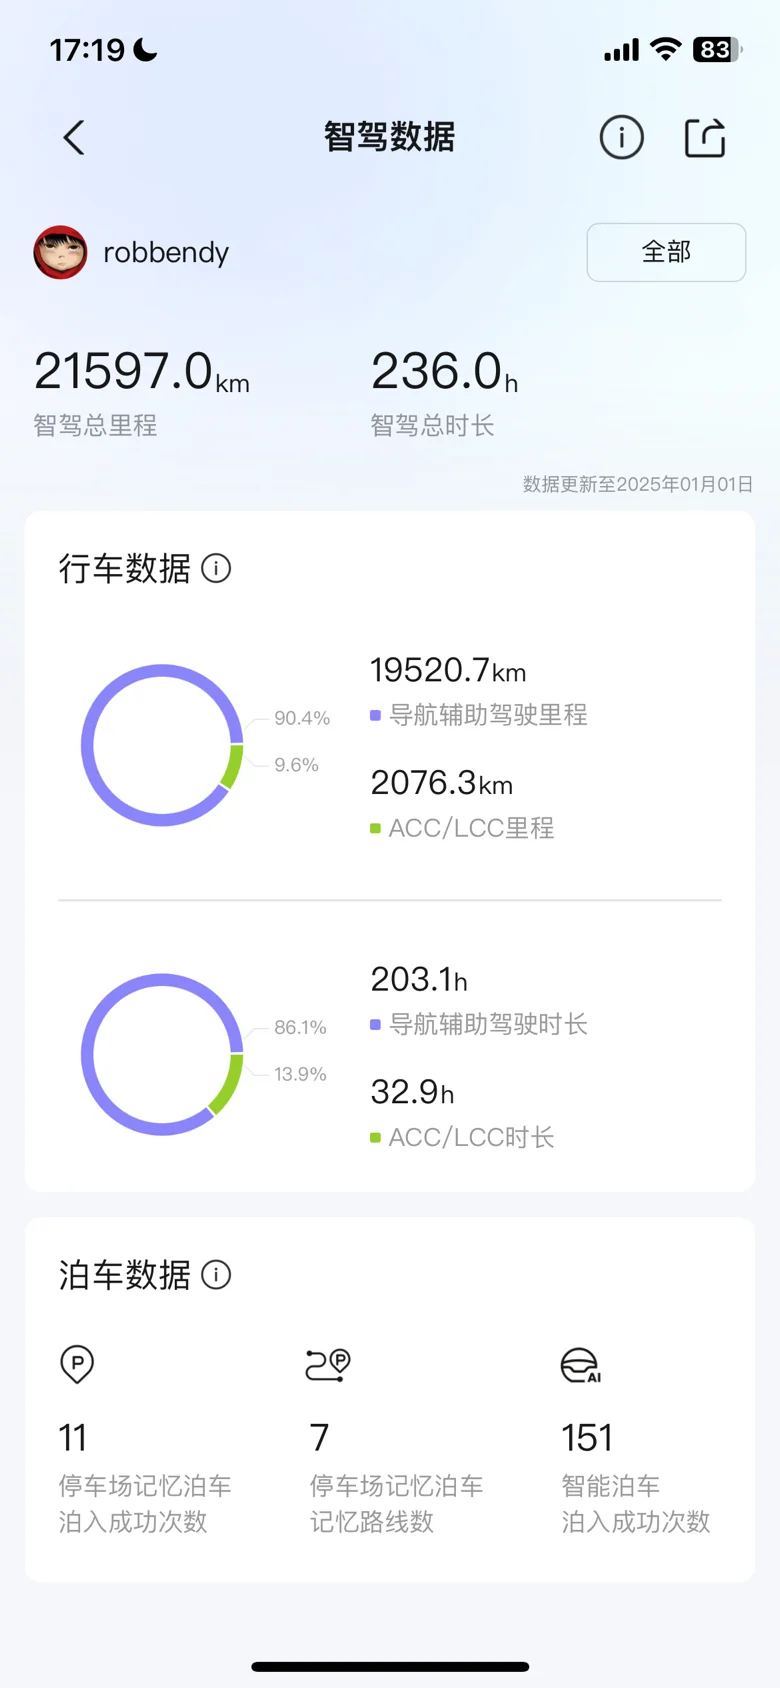Select 智能泊车 泊入成功次数 count 151

pos(587,1438)
